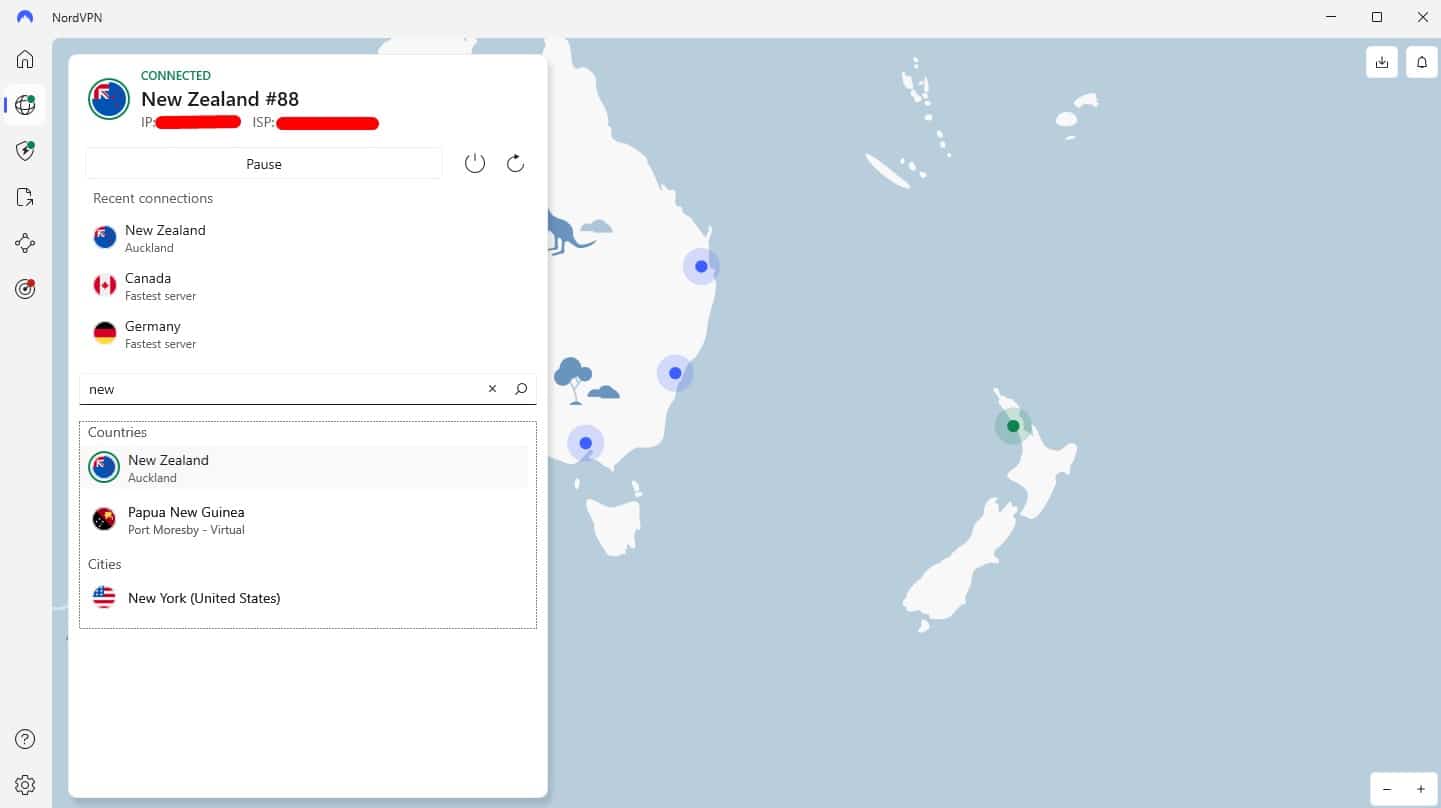This screenshot has height=808, width=1441.
Task: Click the disconnect power icon
Action: (x=475, y=163)
